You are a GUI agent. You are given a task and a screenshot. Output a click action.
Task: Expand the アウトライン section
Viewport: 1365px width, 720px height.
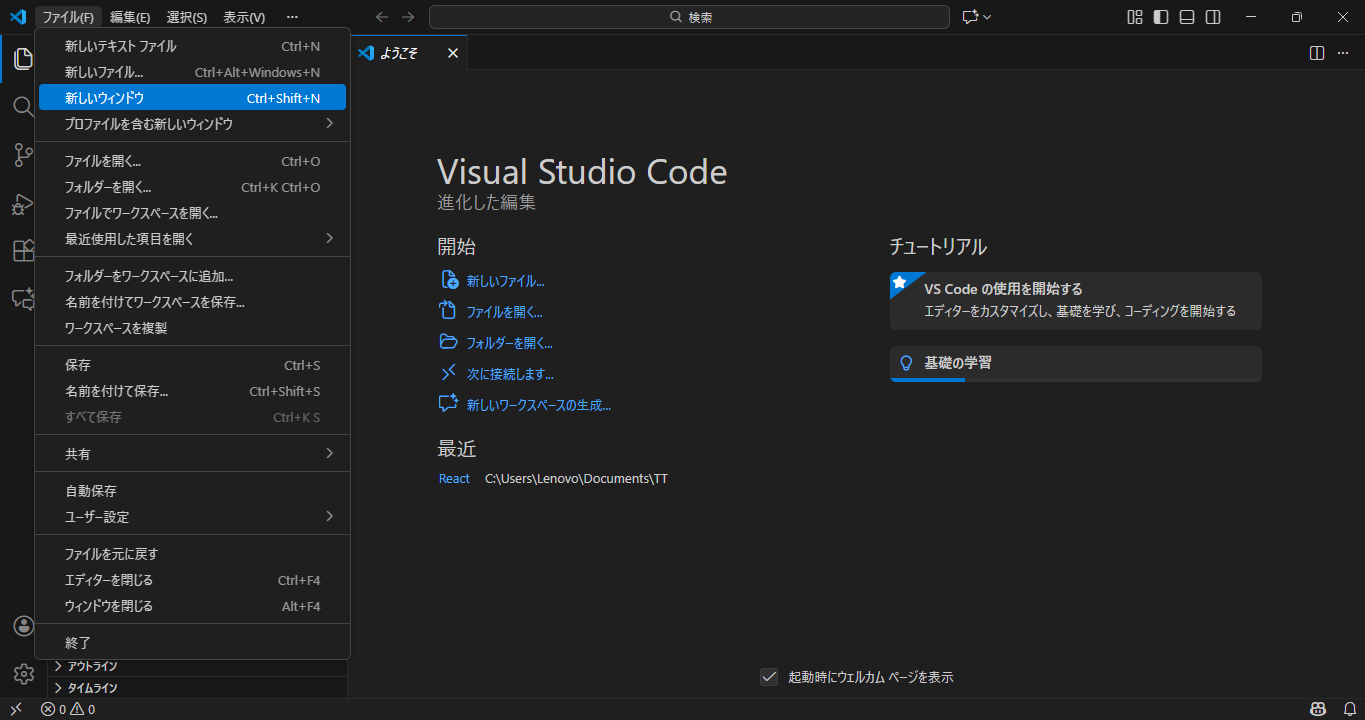click(197, 666)
